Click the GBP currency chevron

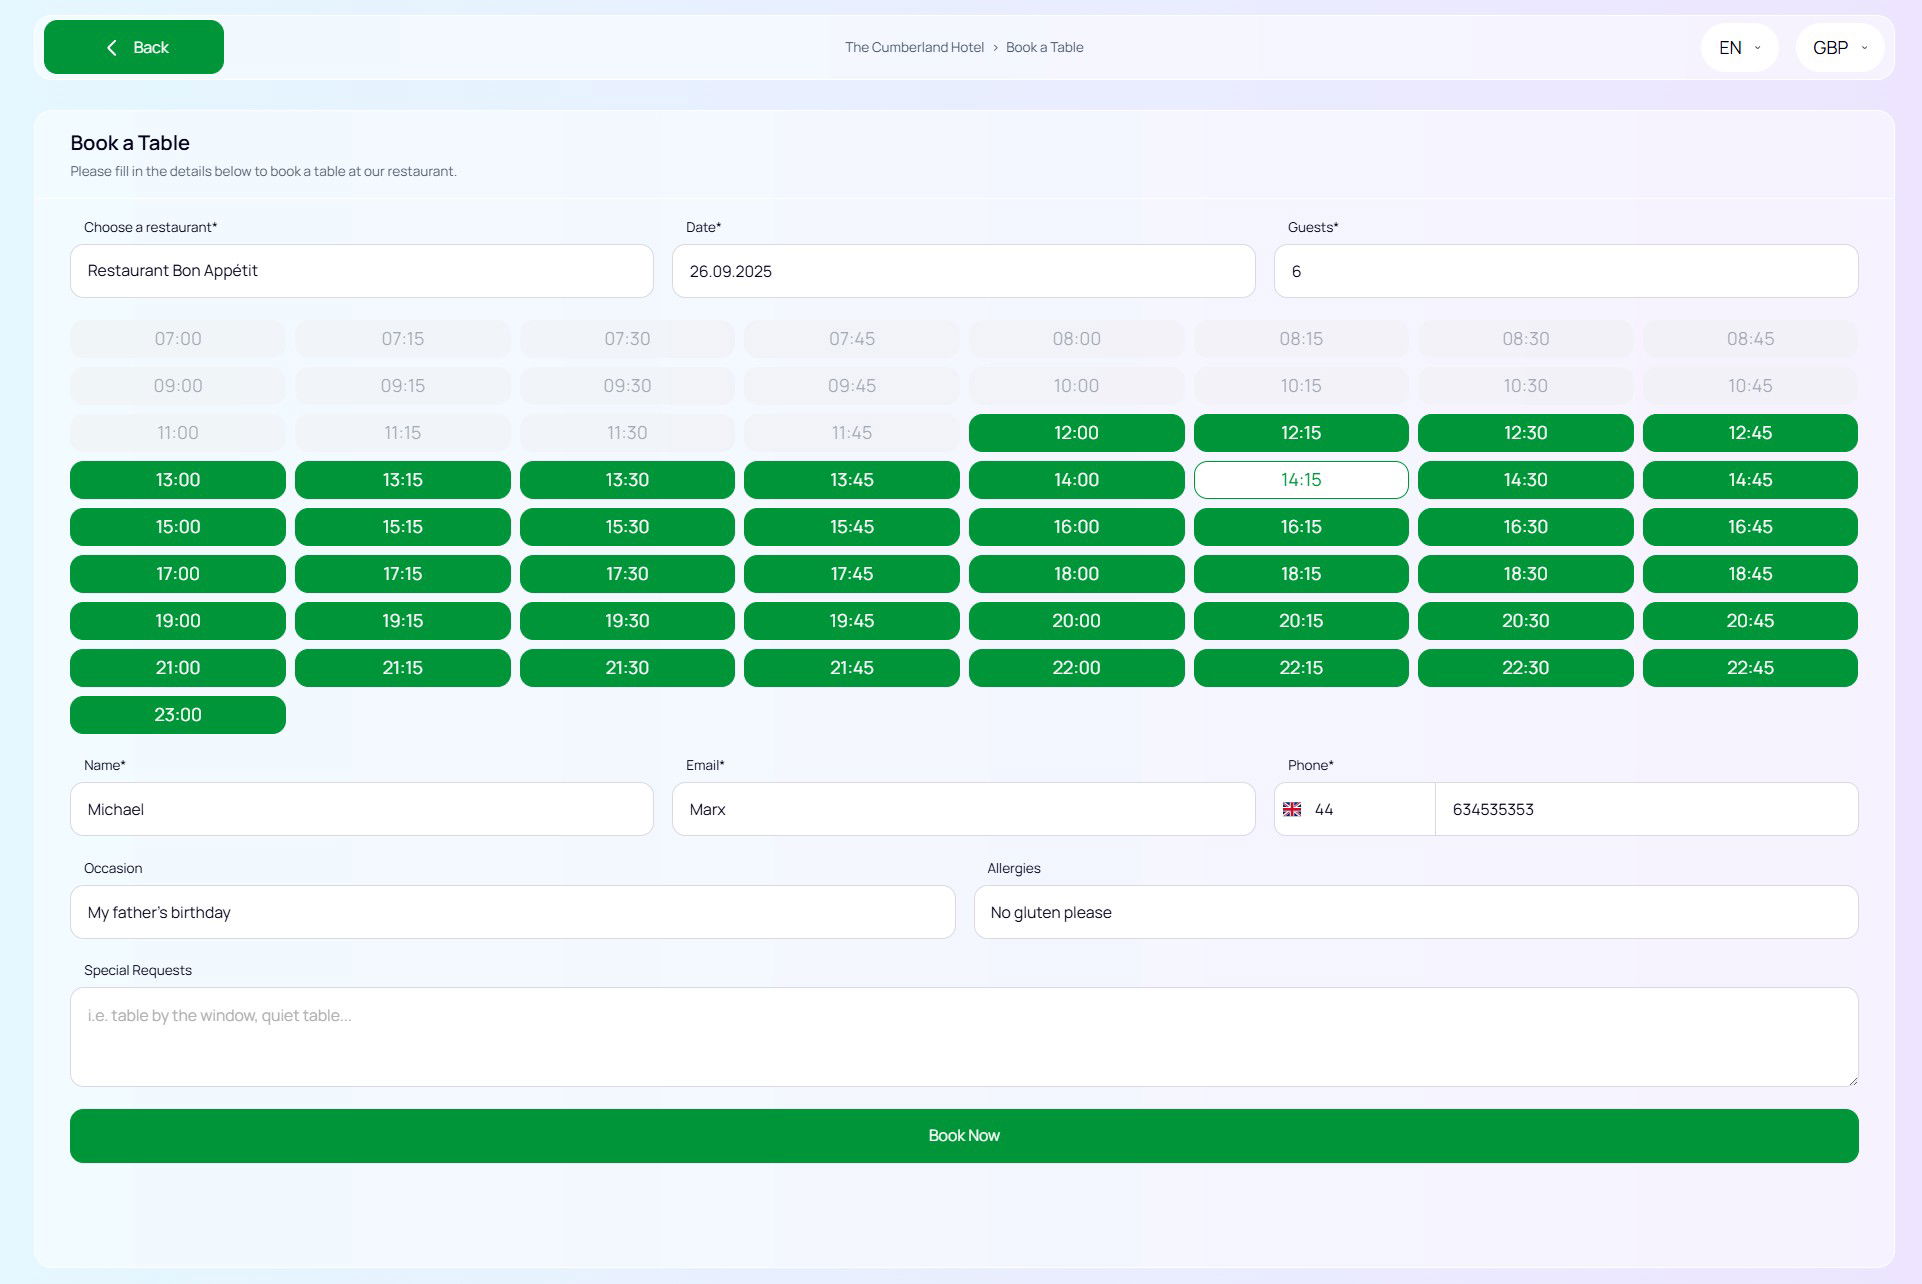click(x=1864, y=48)
